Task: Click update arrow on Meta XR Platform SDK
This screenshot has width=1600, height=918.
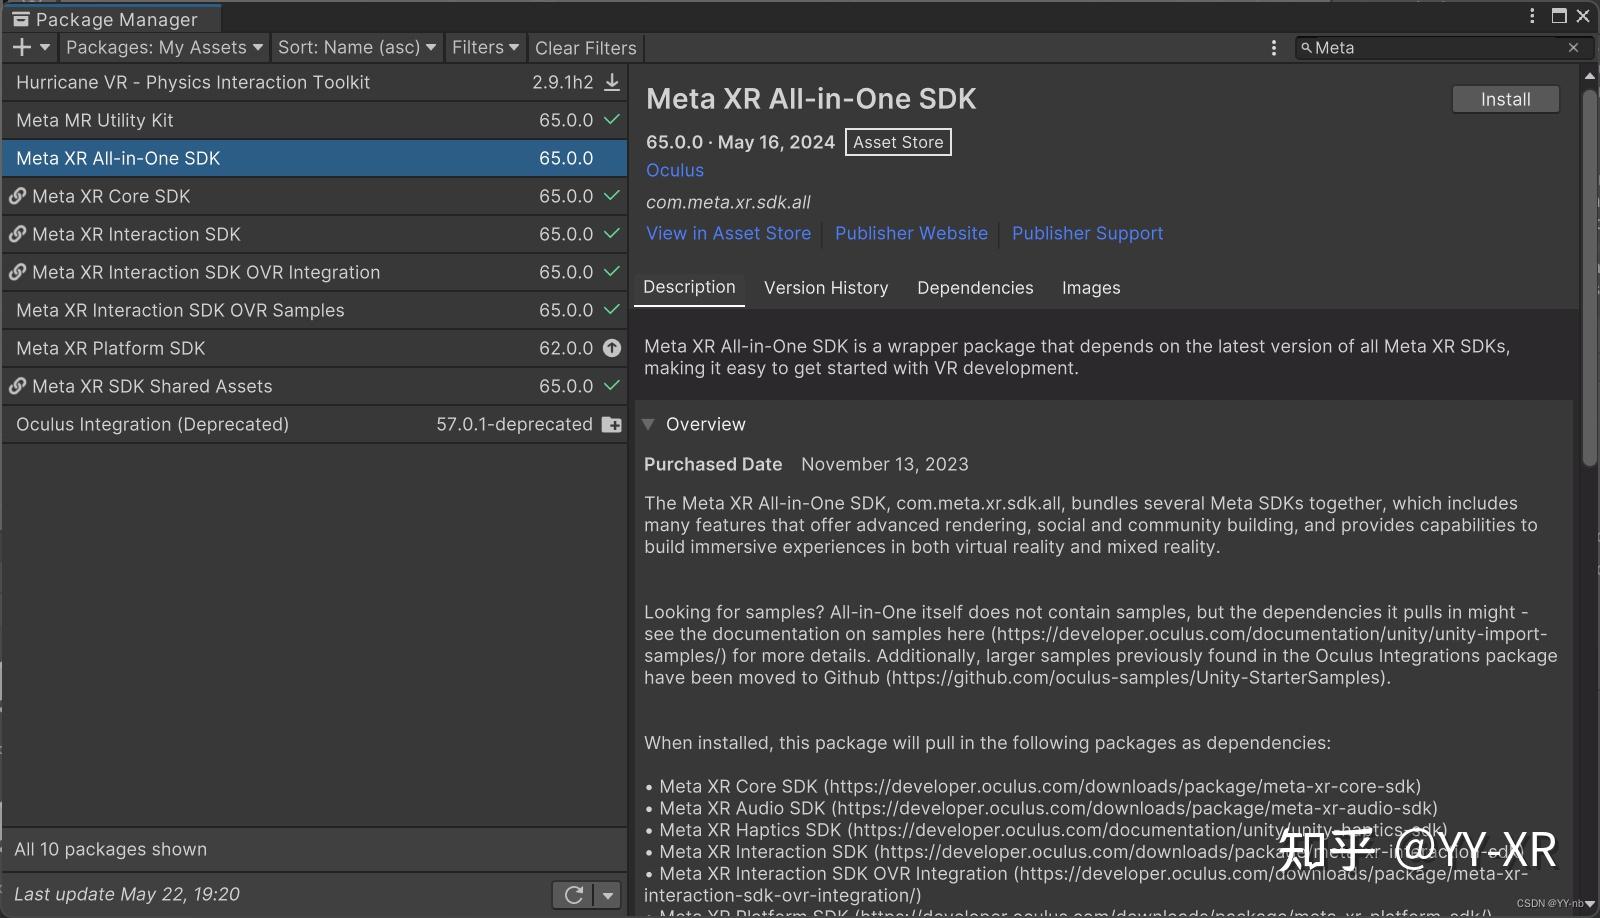Action: pyautogui.click(x=611, y=348)
